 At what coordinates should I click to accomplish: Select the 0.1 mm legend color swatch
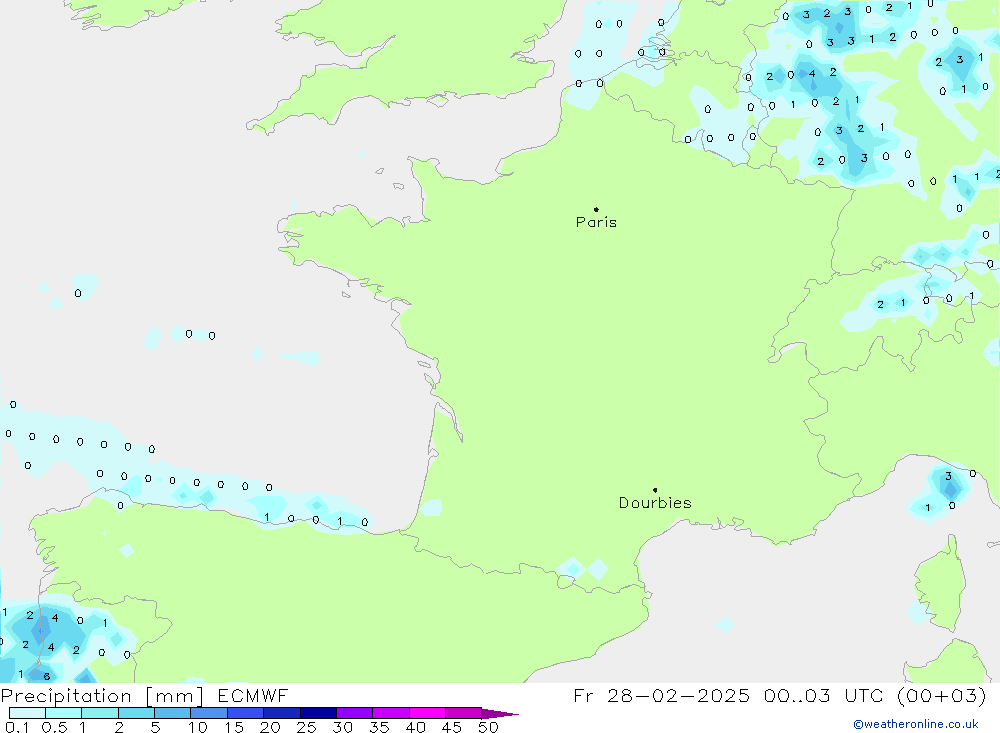pyautogui.click(x=27, y=713)
